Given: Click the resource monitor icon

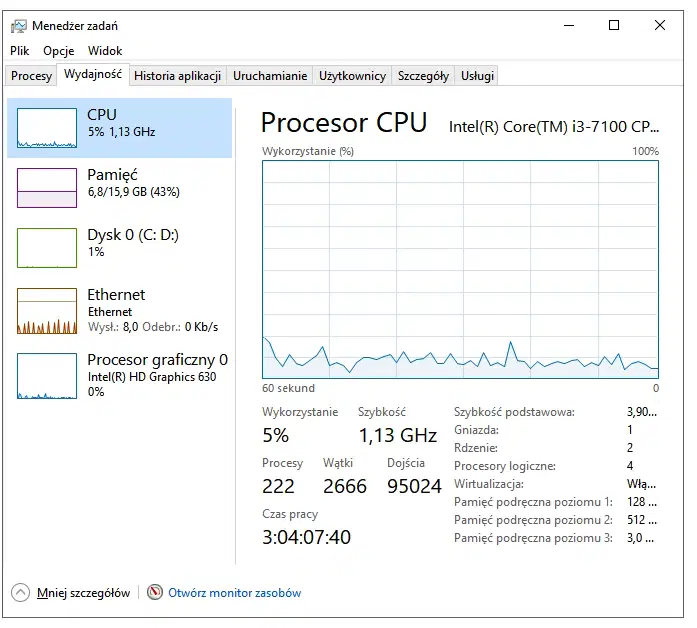Looking at the screenshot, I should click(155, 592).
